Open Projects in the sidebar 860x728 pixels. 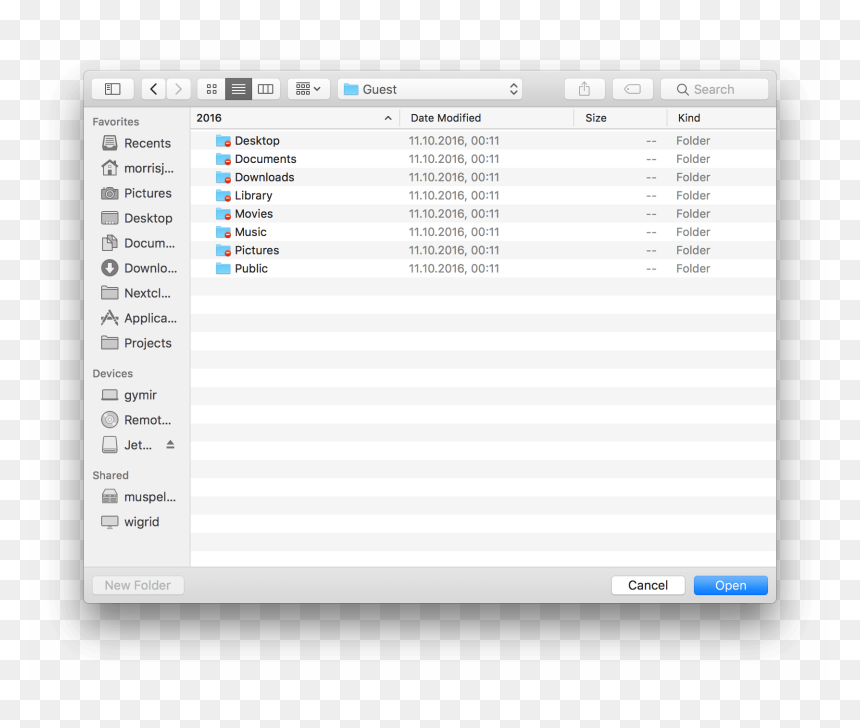point(137,343)
